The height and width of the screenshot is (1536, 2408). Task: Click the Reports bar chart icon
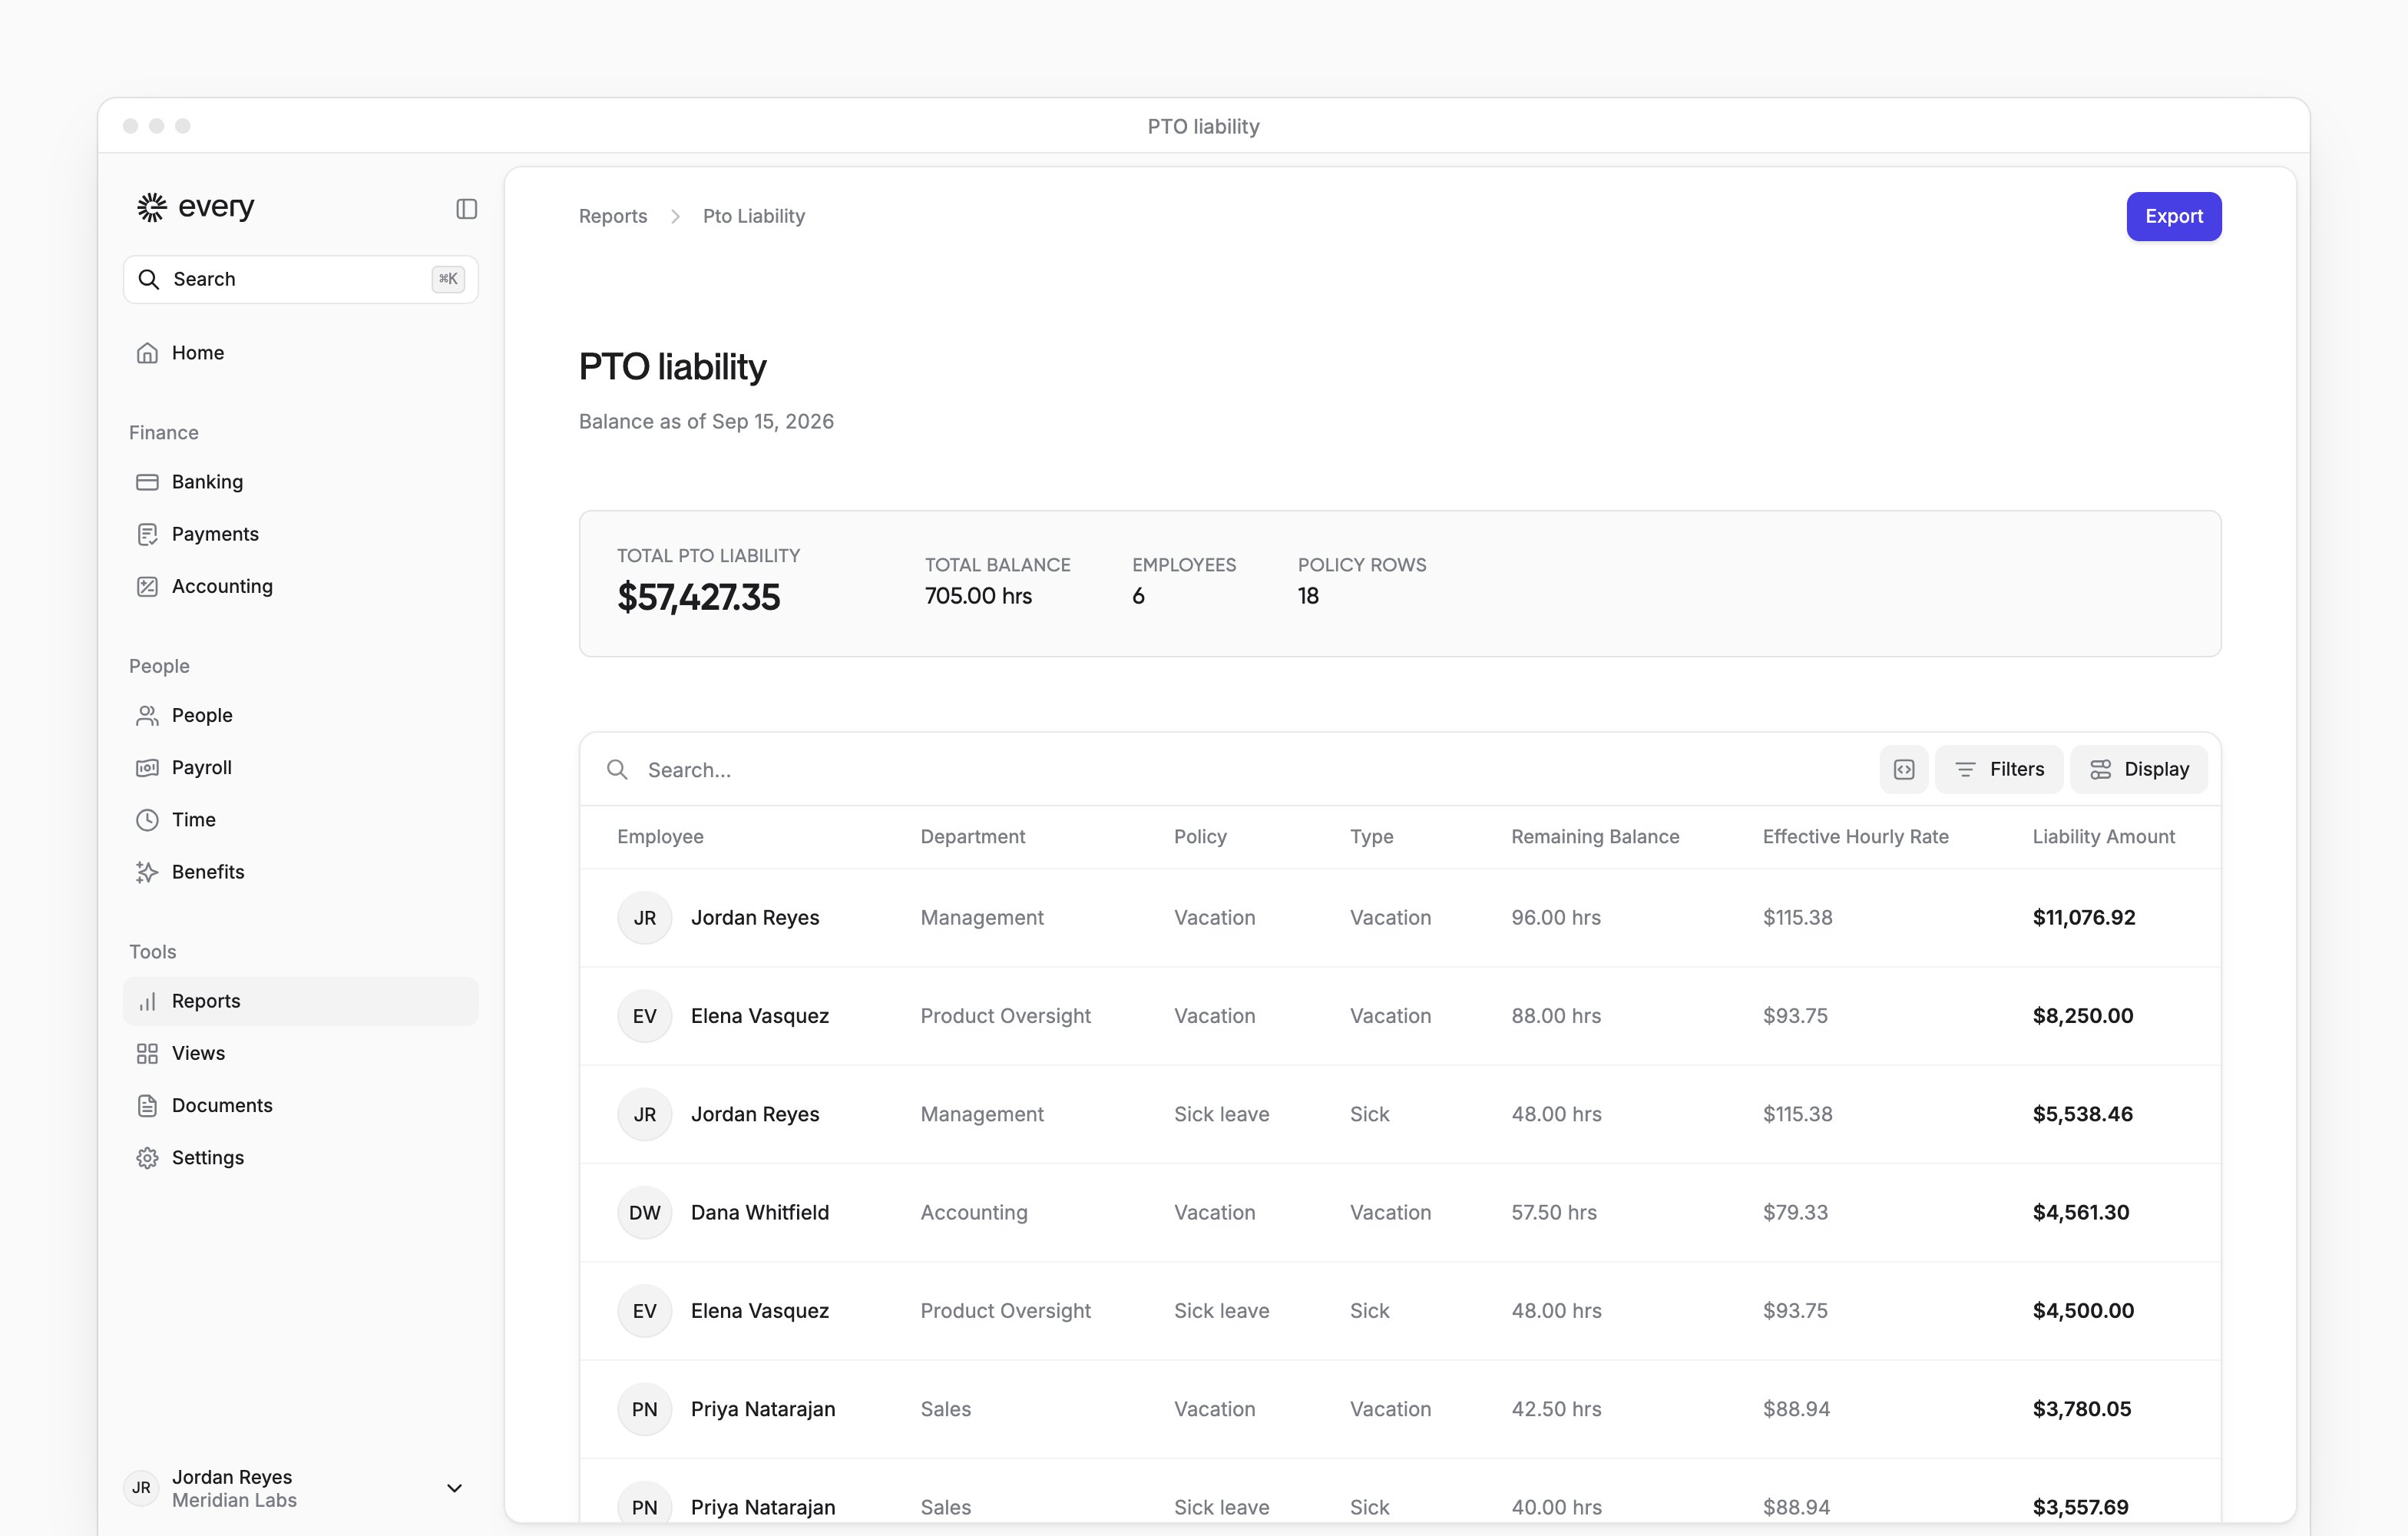pyautogui.click(x=147, y=1001)
